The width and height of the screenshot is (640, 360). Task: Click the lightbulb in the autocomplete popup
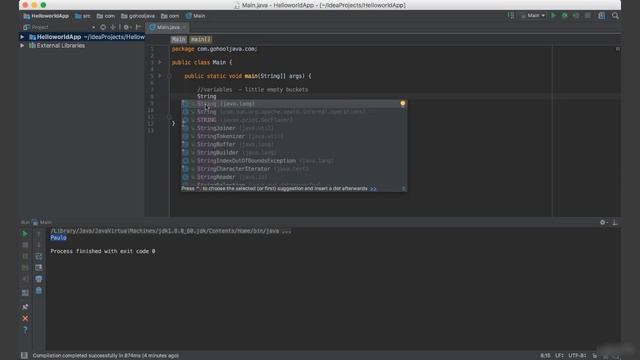coord(402,104)
